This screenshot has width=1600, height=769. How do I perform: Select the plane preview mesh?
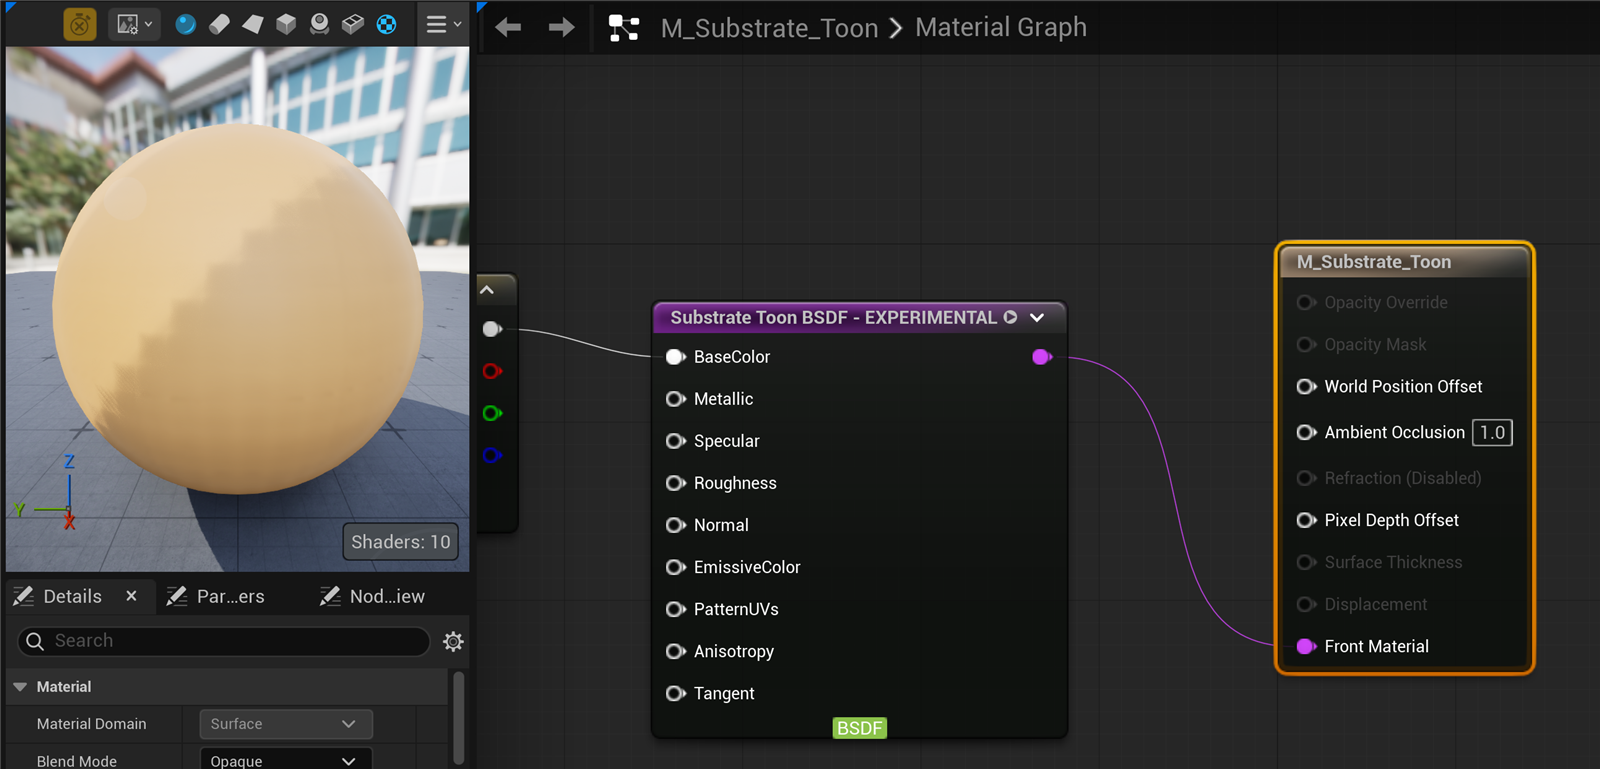pyautogui.click(x=253, y=24)
